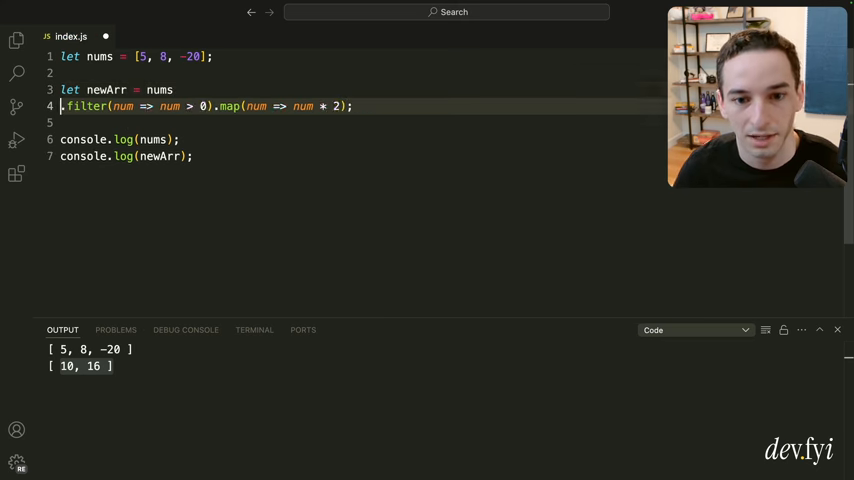Screen dimensions: 854x480
Task: Click 'console.log(nums);' on line 6
Action: (x=119, y=140)
